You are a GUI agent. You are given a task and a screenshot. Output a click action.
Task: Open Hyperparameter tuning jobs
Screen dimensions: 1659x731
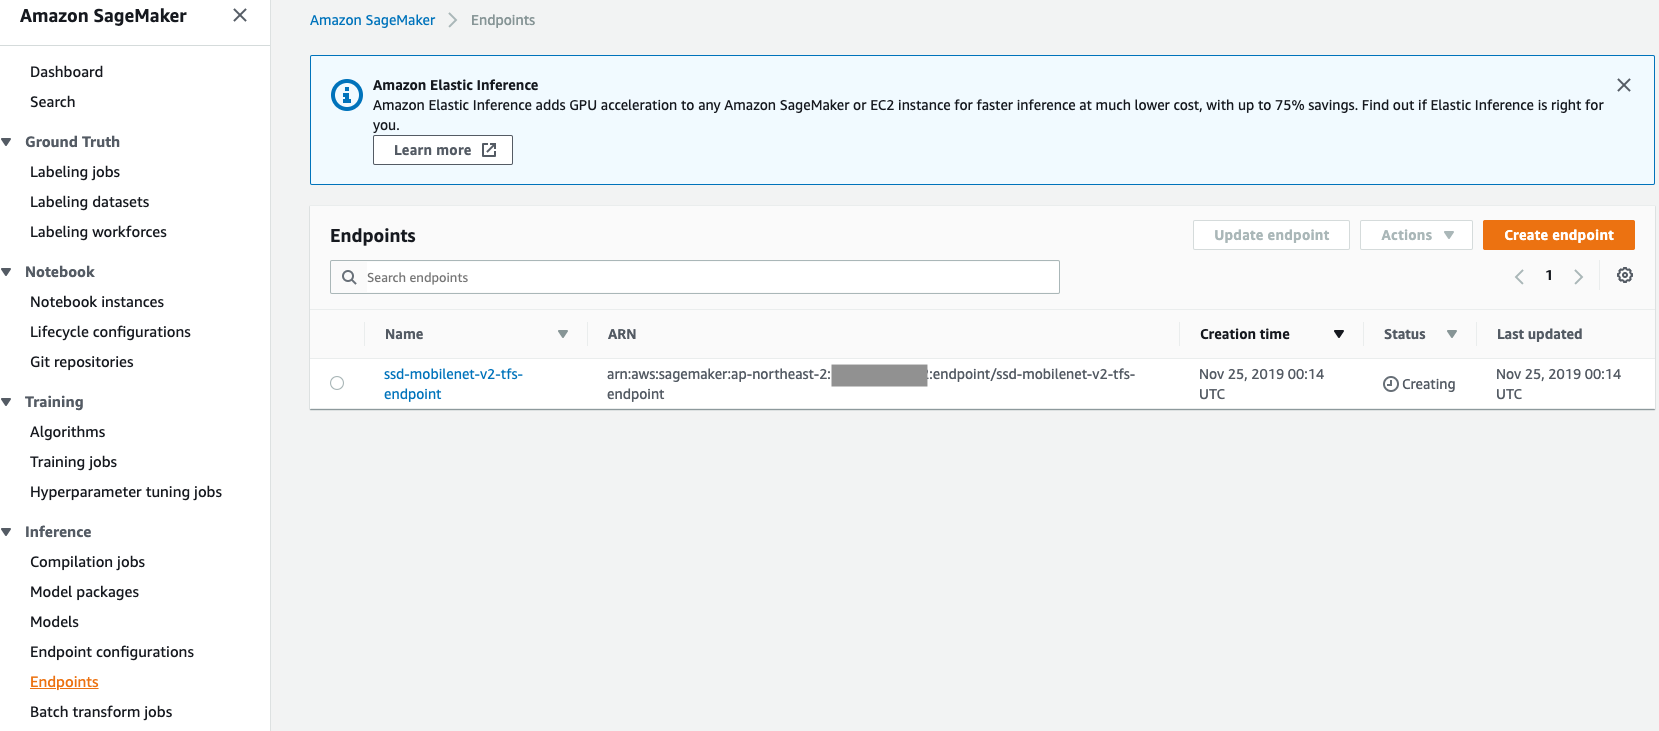coord(126,492)
